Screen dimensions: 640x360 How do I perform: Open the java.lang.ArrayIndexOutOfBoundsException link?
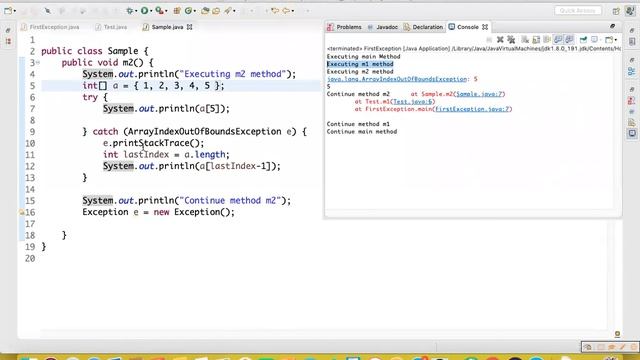pyautogui.click(x=397, y=79)
